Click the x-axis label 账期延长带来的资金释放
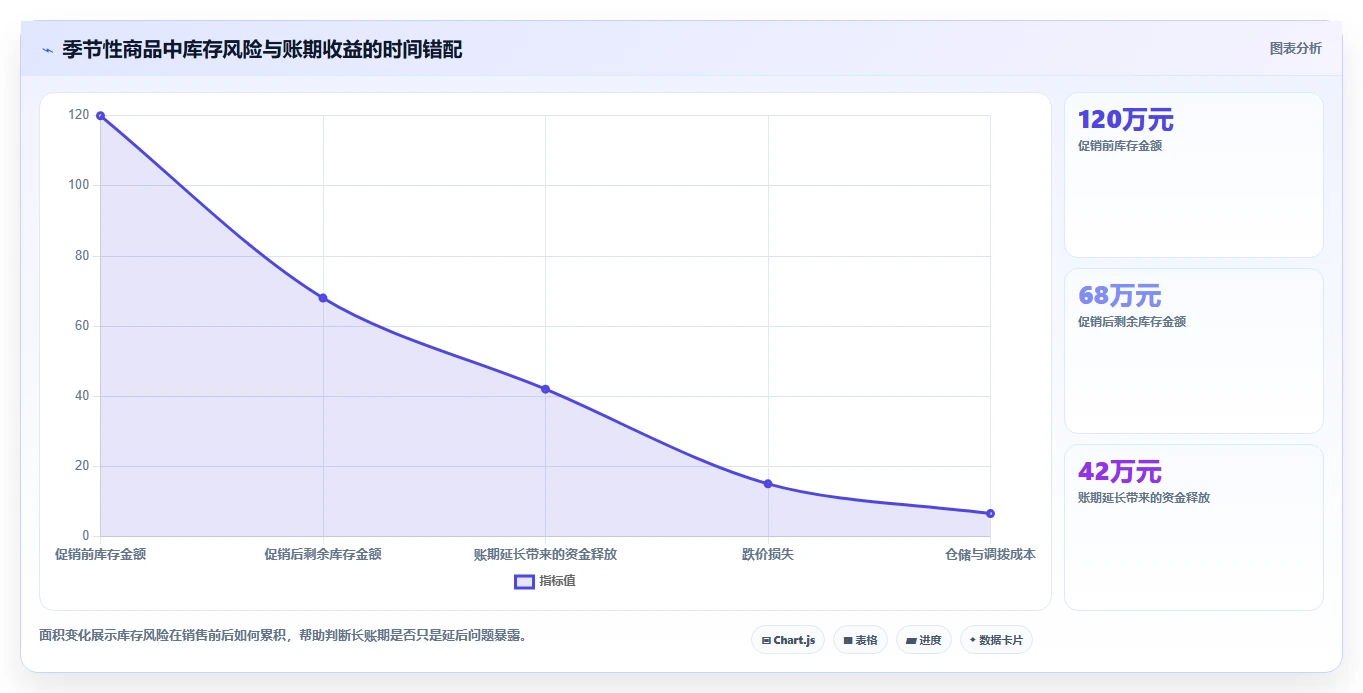 (545, 554)
